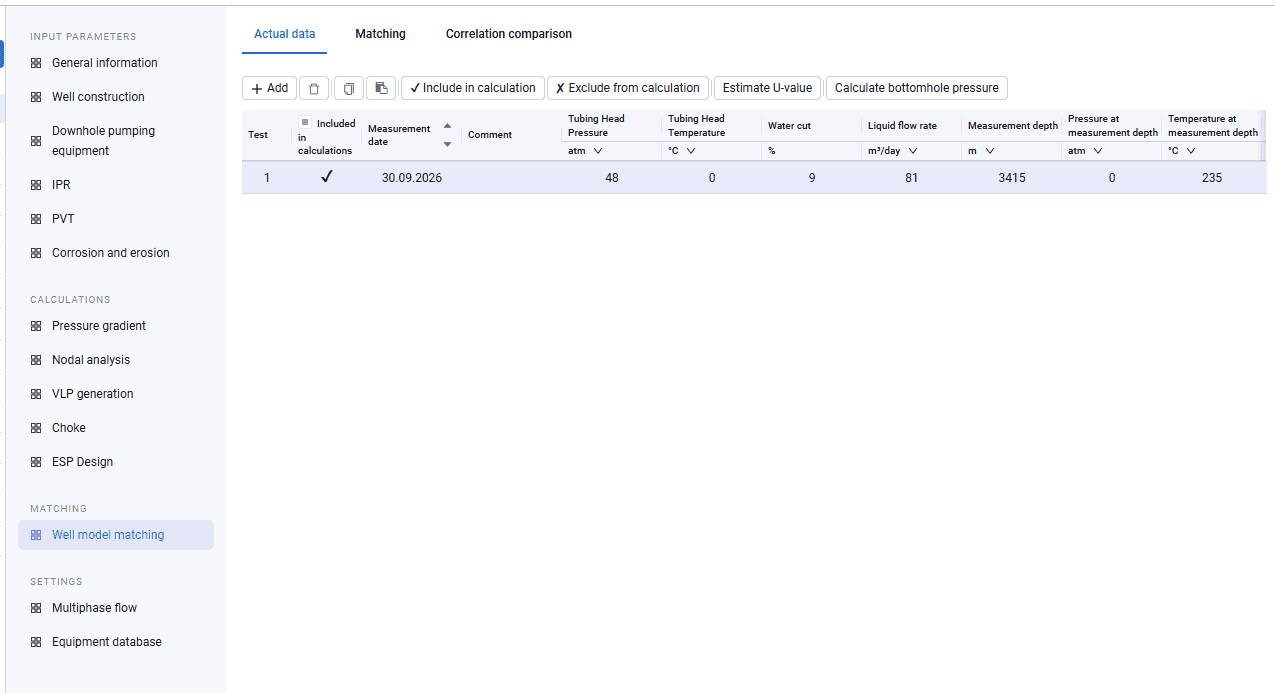Click the icon beside ESP Design
The height and width of the screenshot is (693, 1275).
coord(36,462)
